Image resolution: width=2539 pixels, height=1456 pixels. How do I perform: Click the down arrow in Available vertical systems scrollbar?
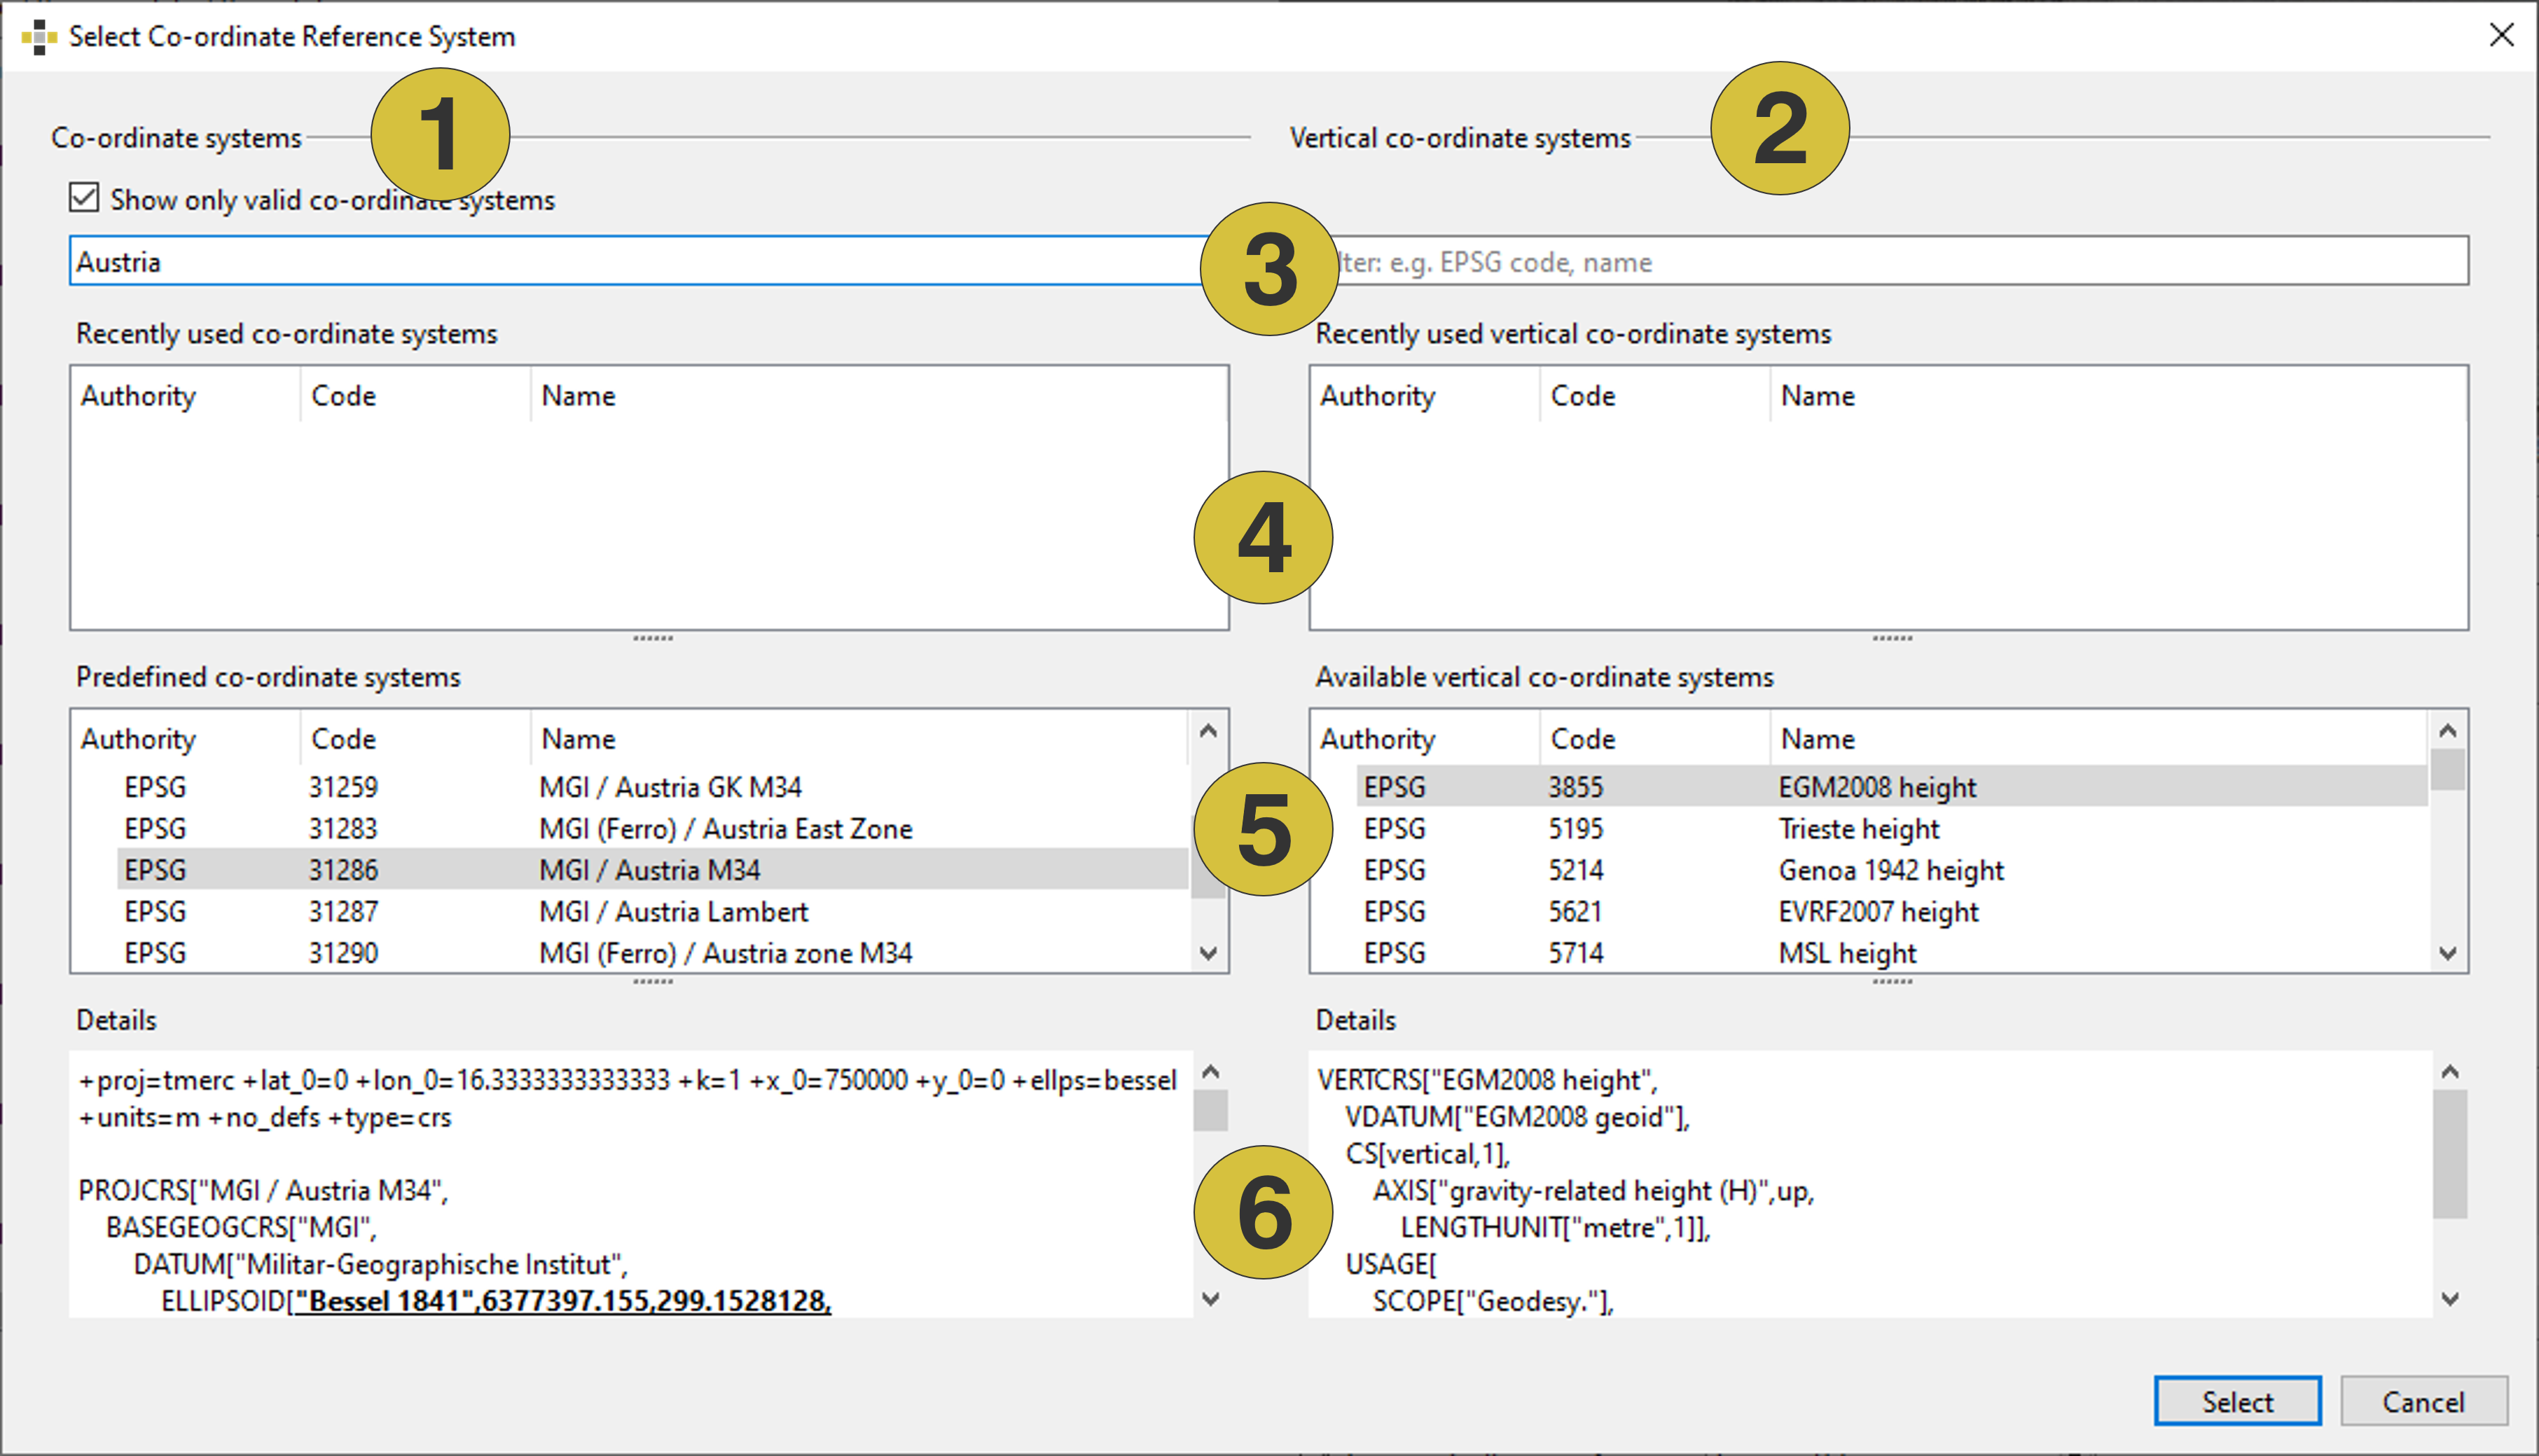tap(2448, 953)
